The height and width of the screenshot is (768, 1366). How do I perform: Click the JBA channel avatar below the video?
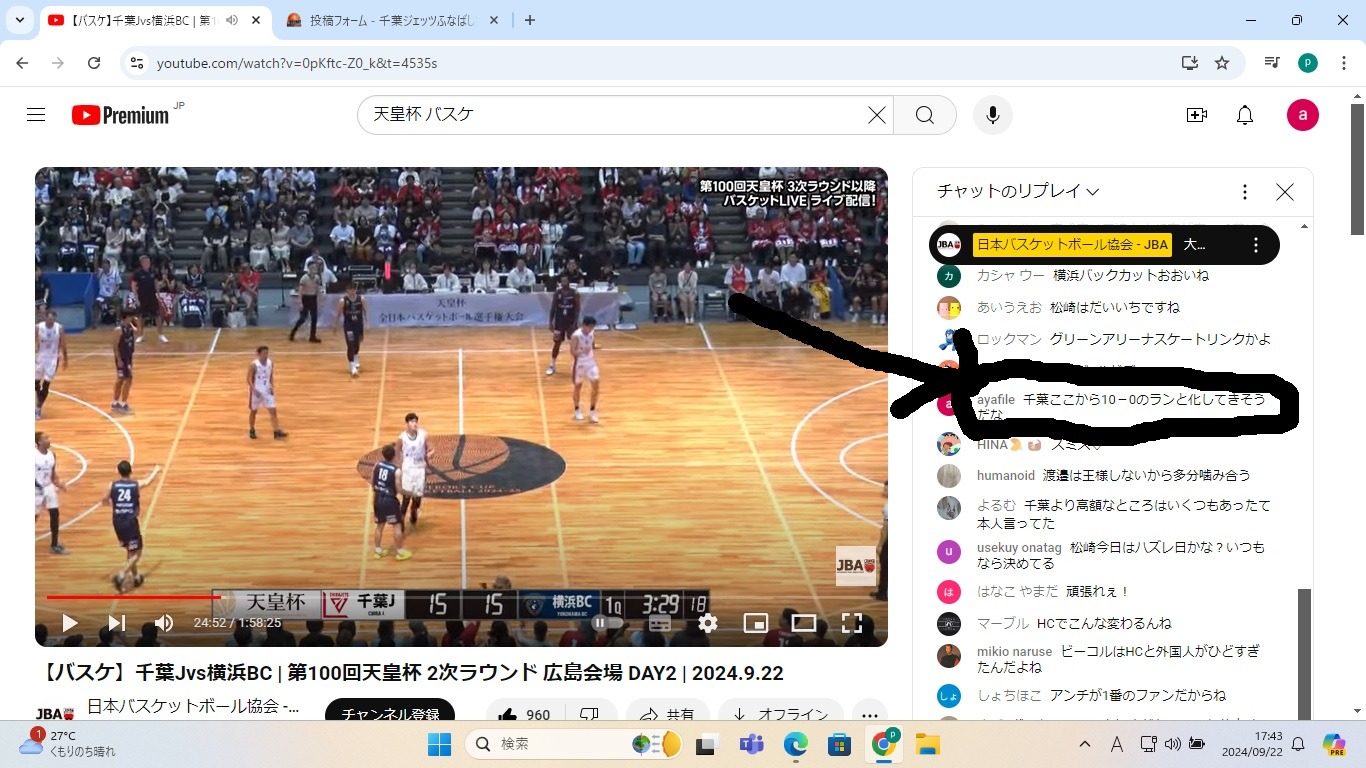pos(55,714)
